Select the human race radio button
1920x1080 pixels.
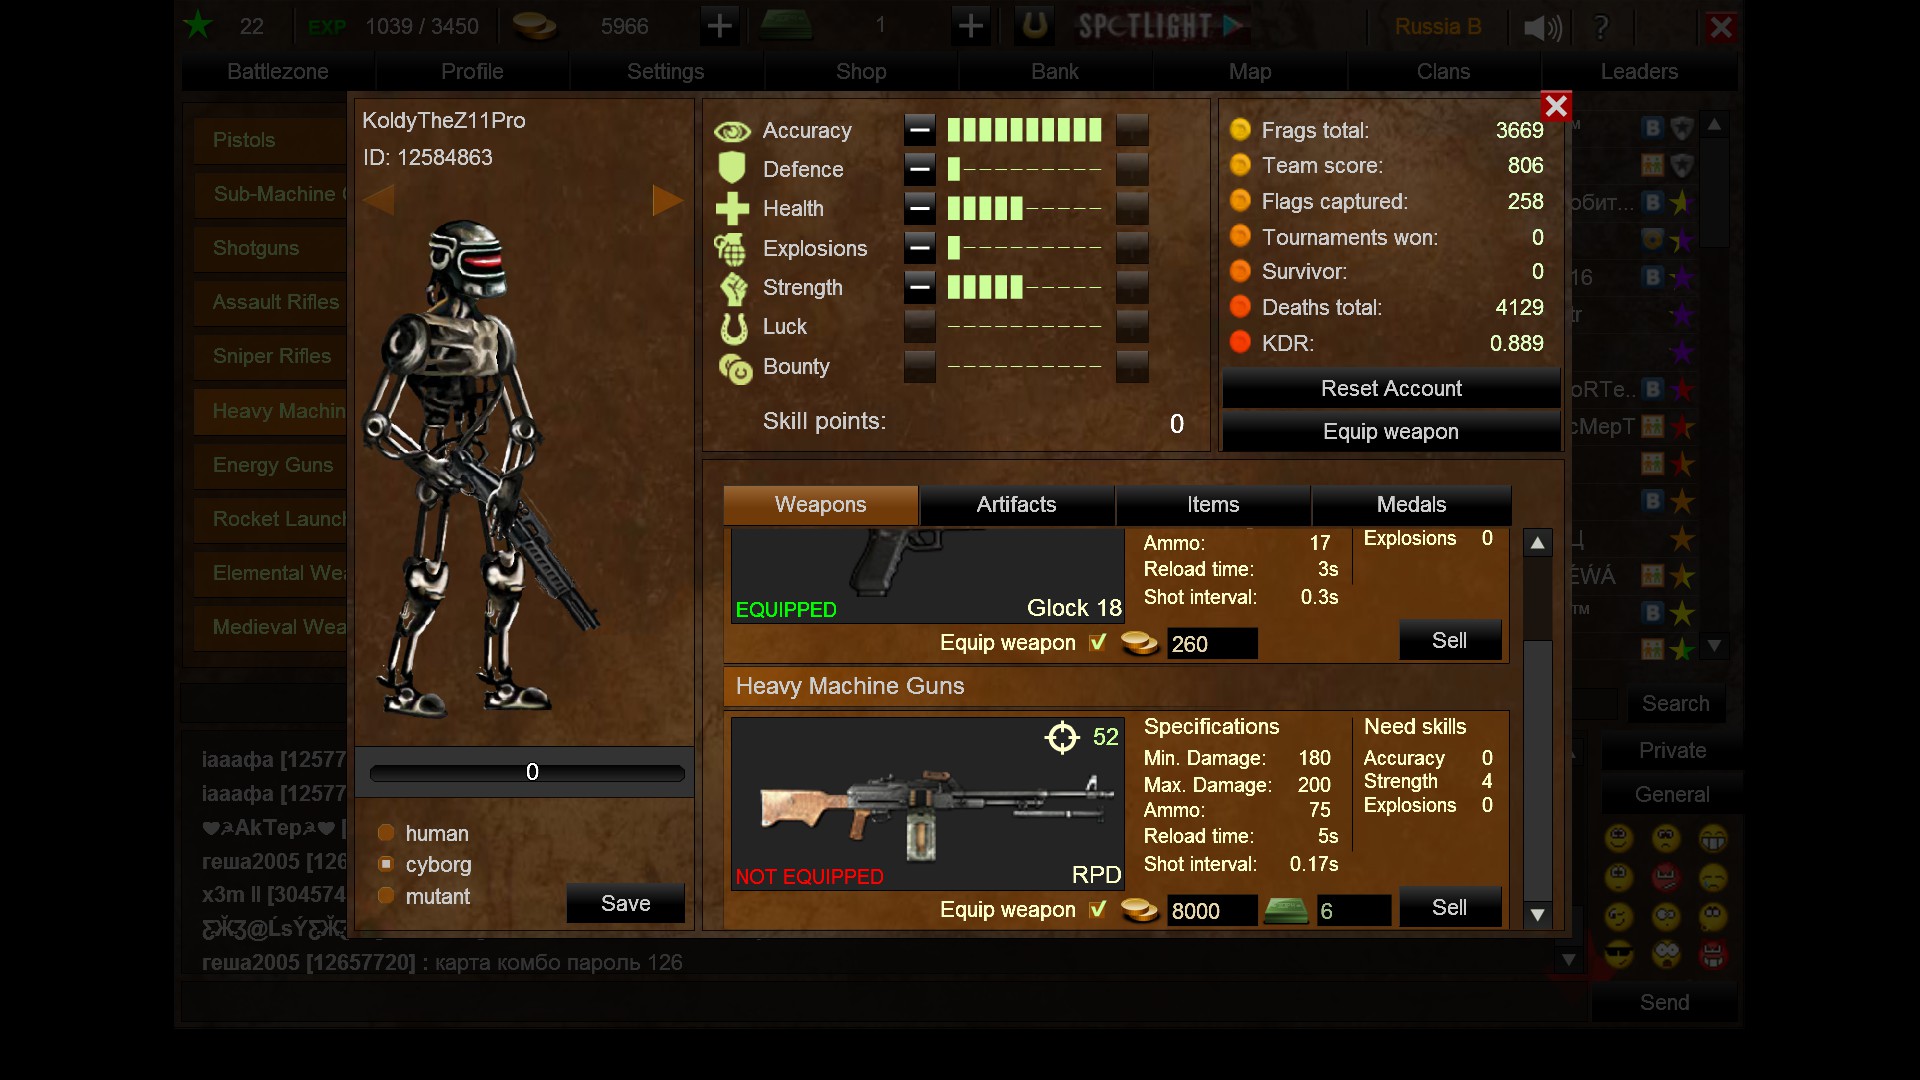[x=386, y=833]
